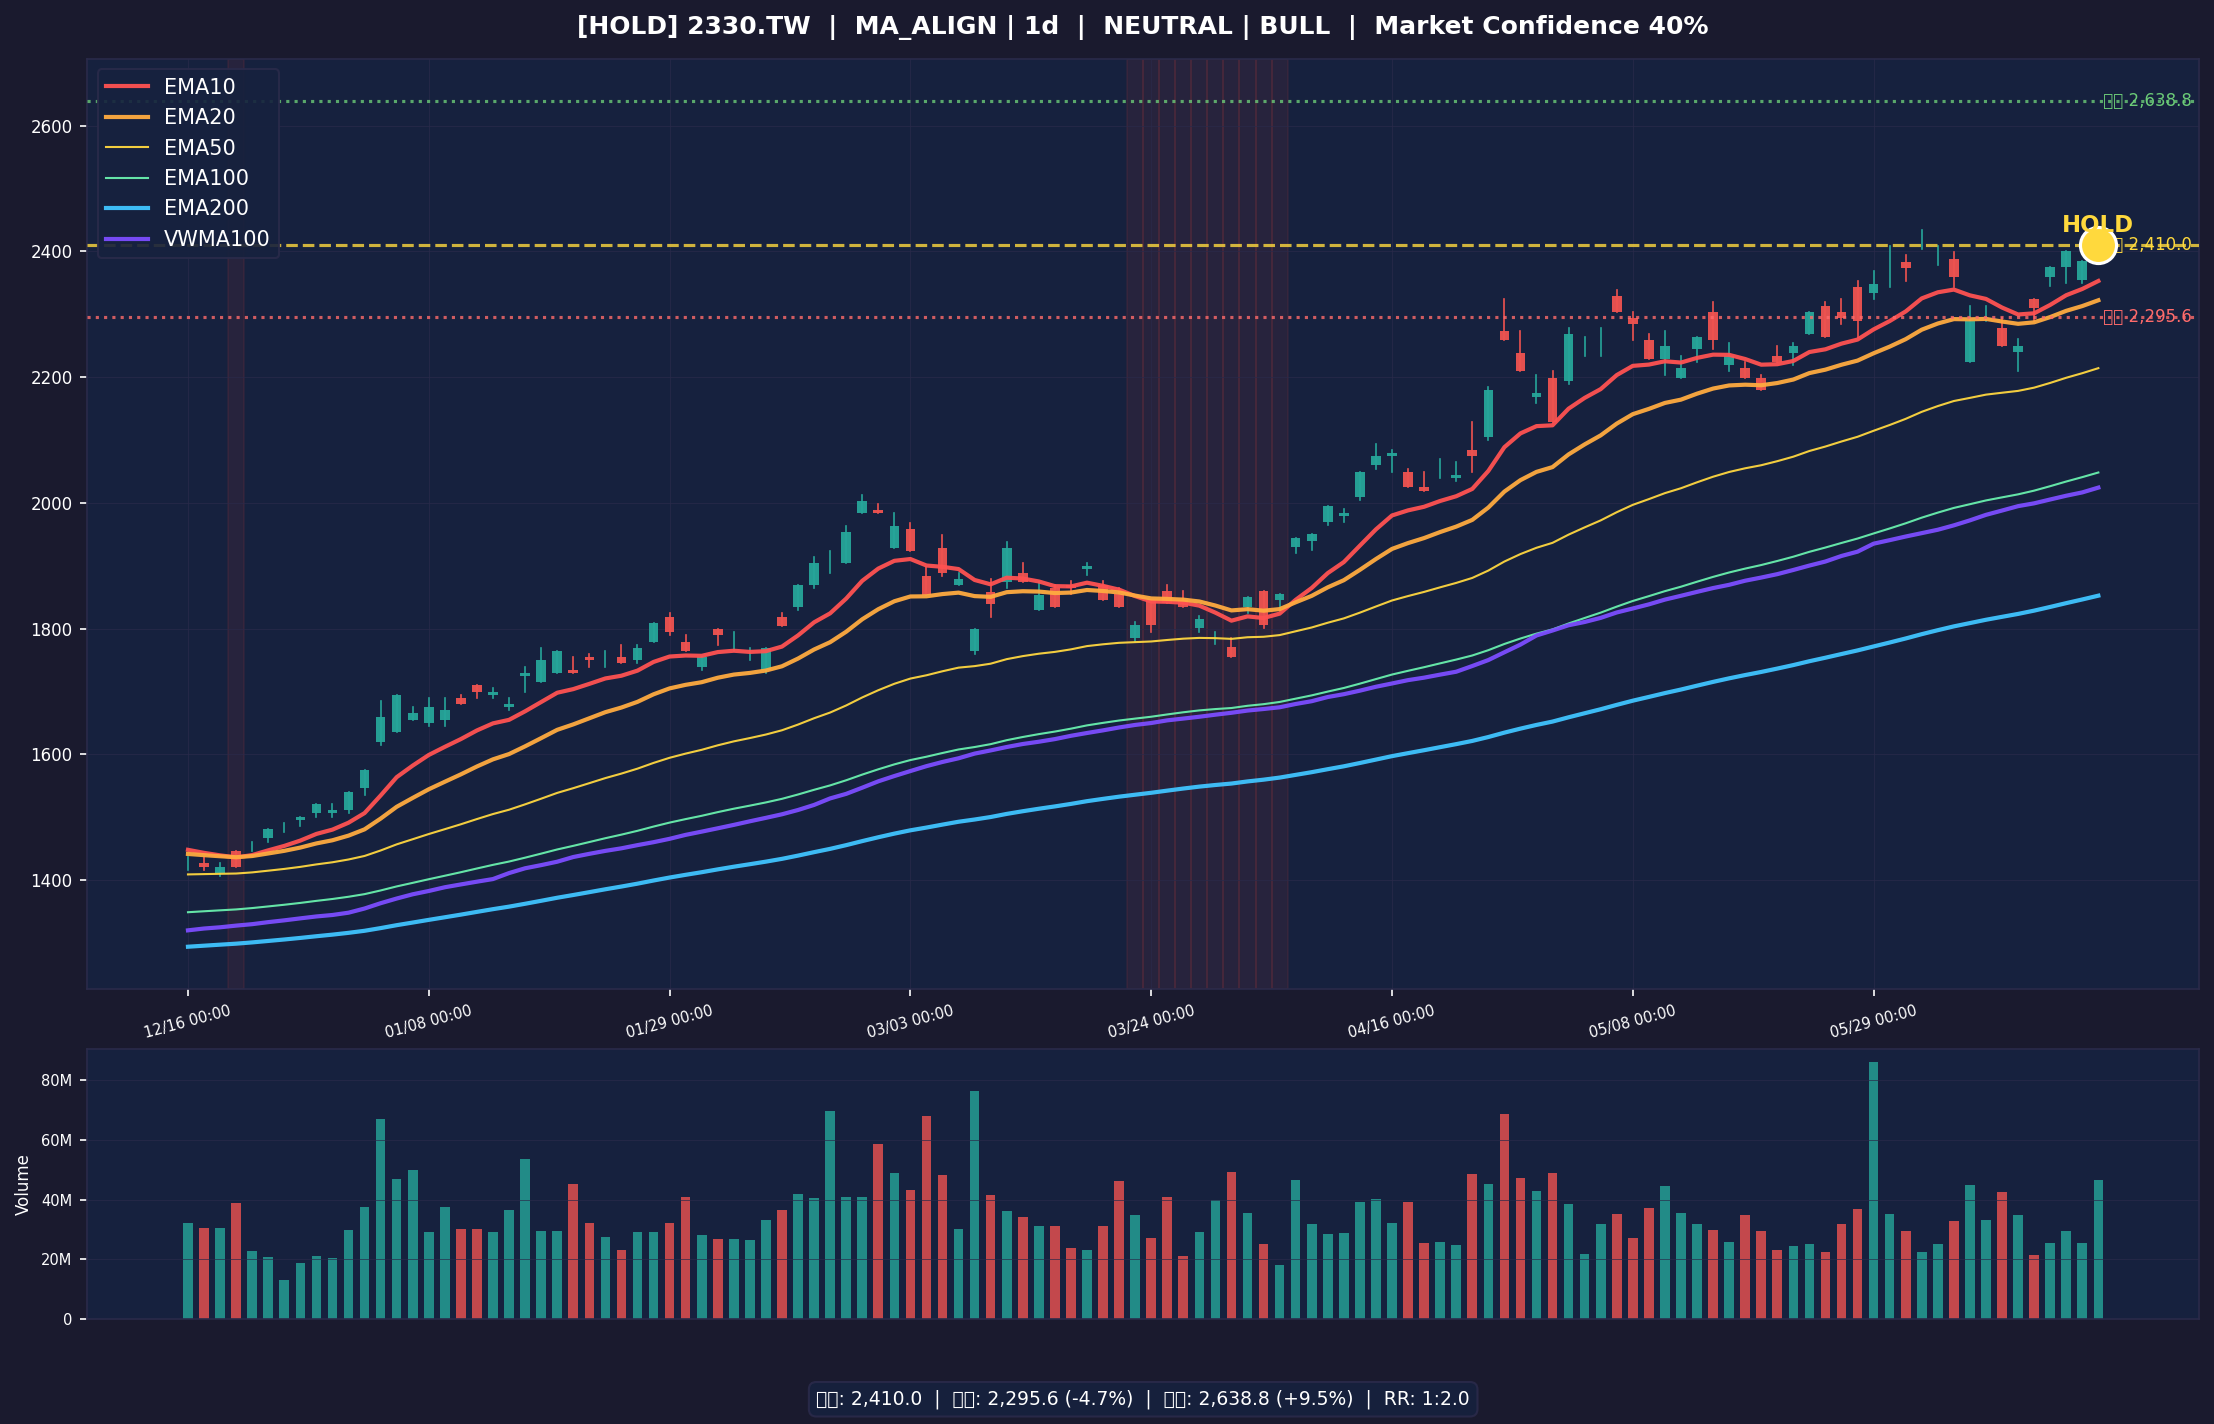Click the 01/08 00:00 date label
2214x1424 pixels.
pos(428,1022)
